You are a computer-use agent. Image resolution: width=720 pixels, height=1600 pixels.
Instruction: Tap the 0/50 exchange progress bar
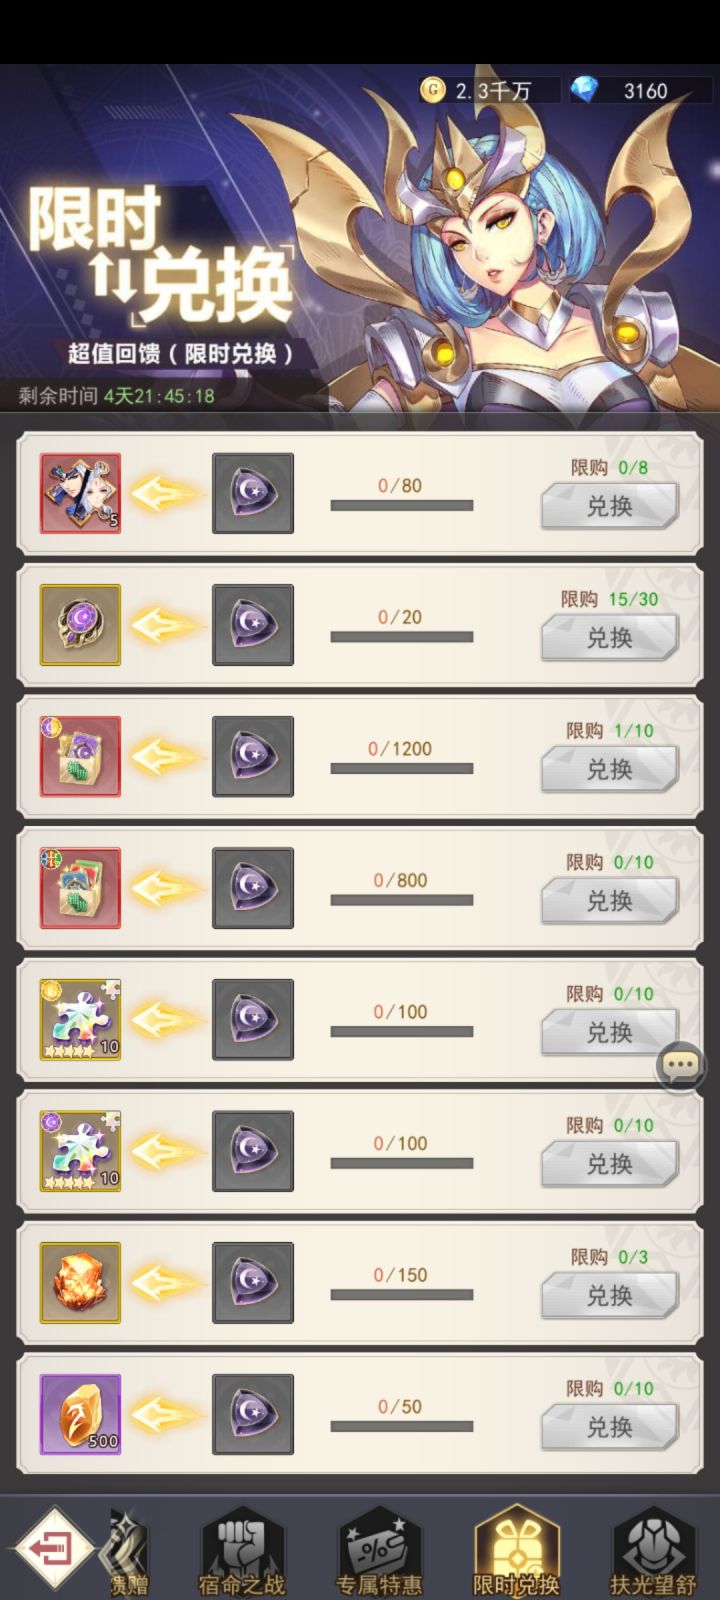402,1426
